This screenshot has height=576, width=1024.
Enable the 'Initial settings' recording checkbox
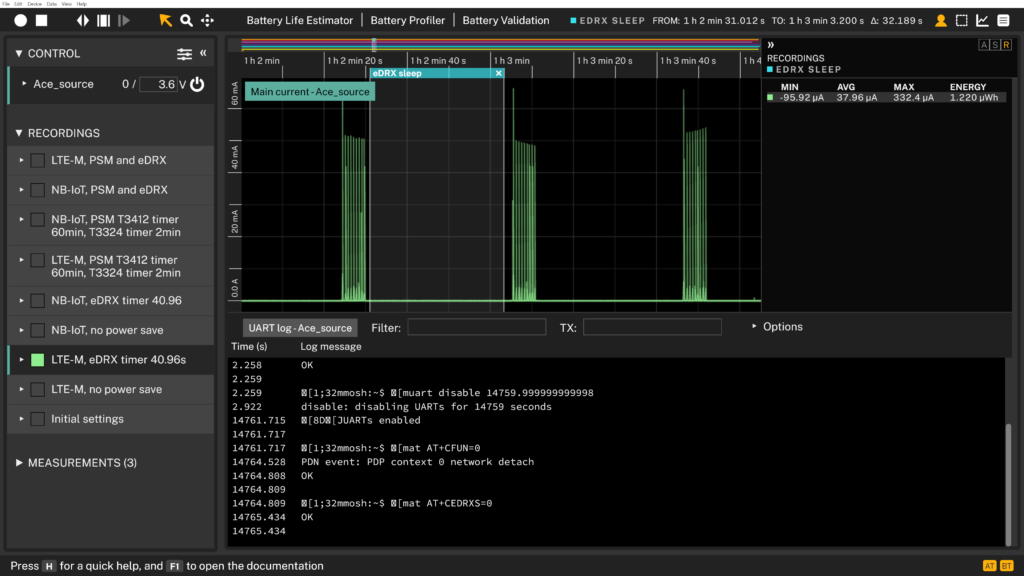pos(37,419)
